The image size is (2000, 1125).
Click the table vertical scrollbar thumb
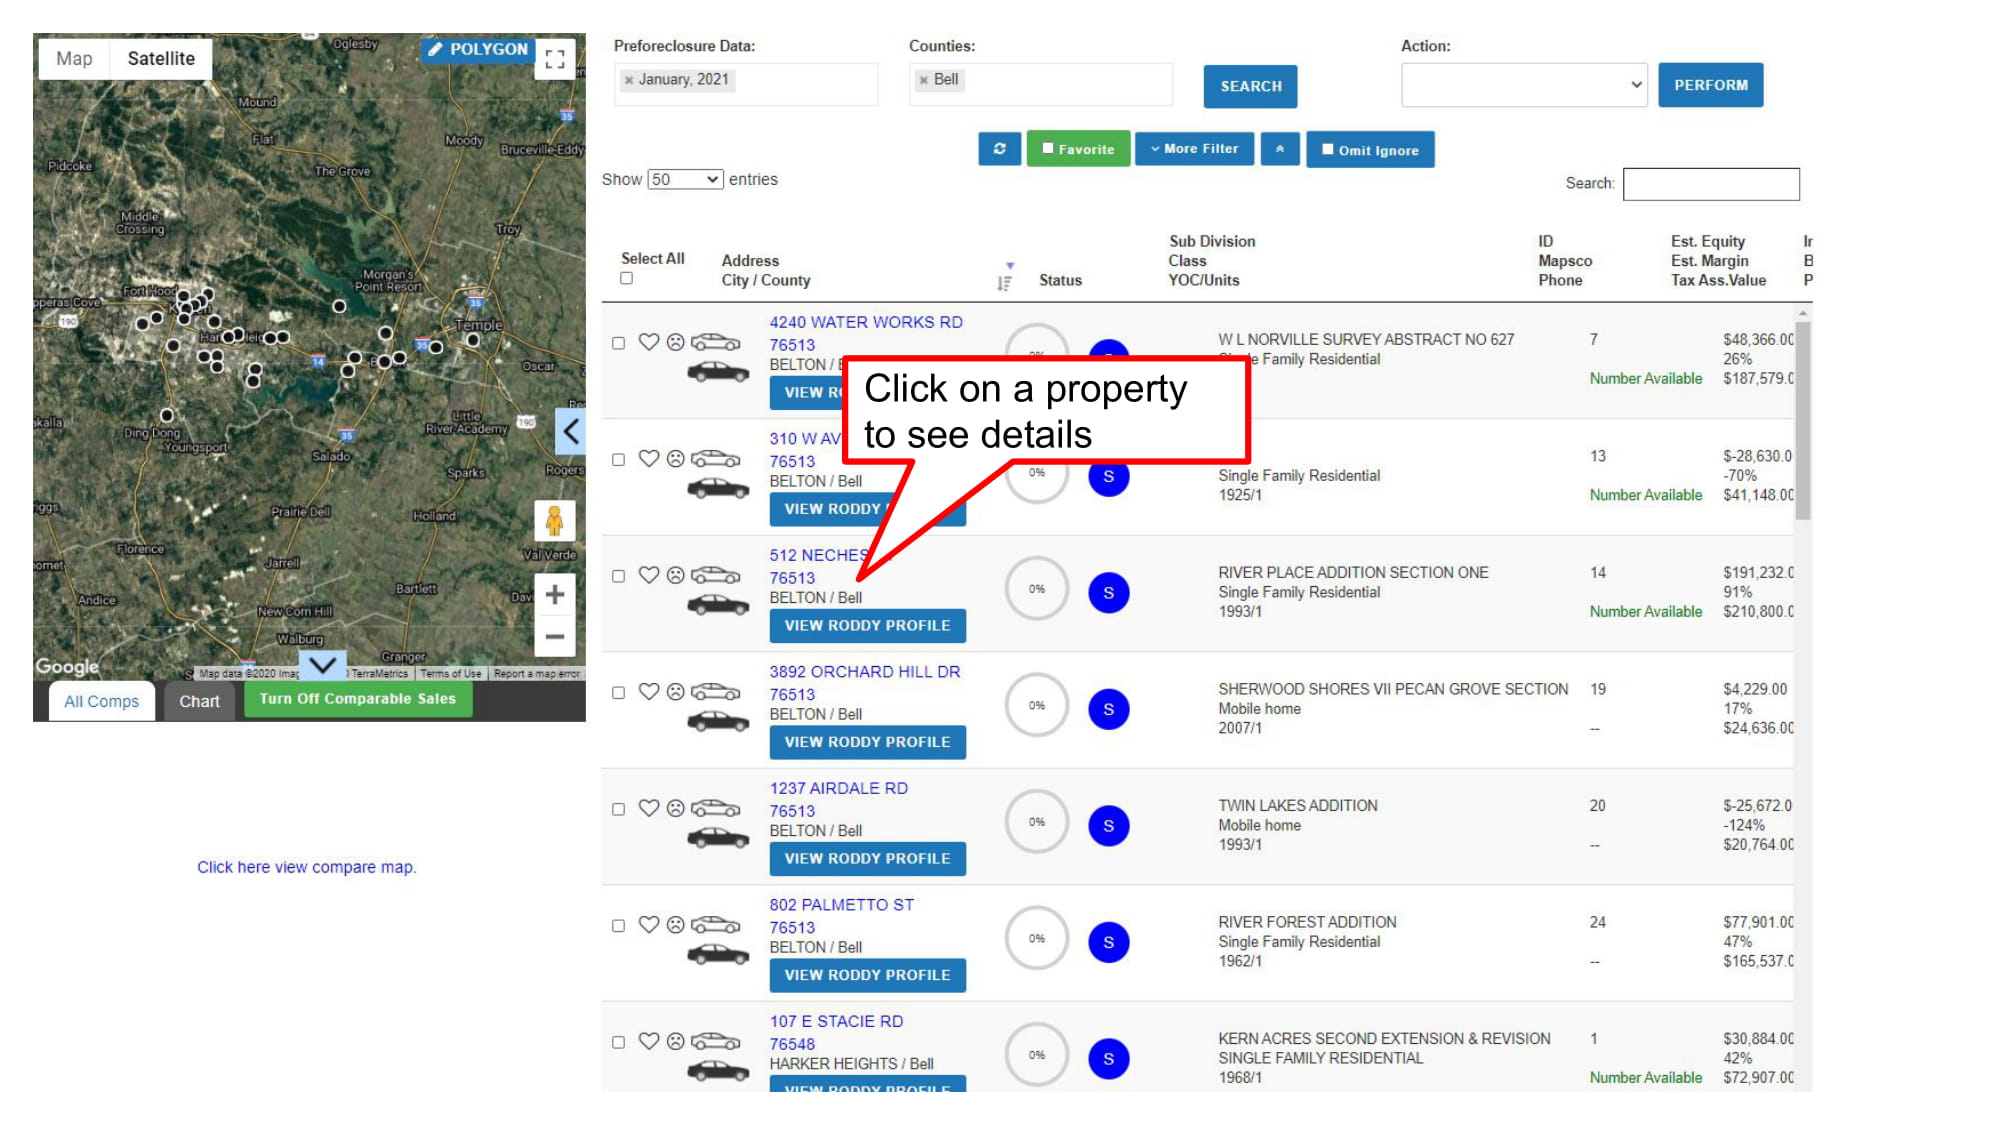point(1802,420)
